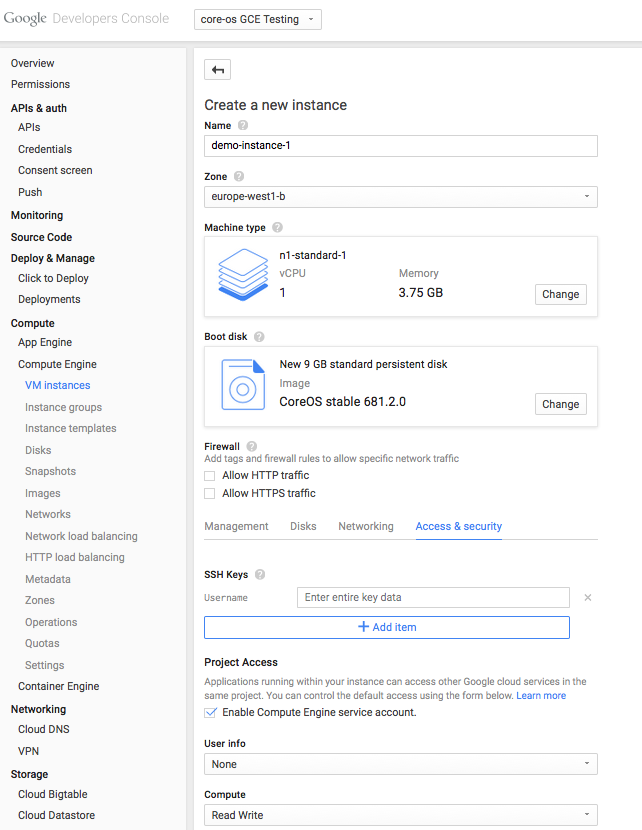Open the core-os GCE Testing project dropdown

tap(258, 20)
